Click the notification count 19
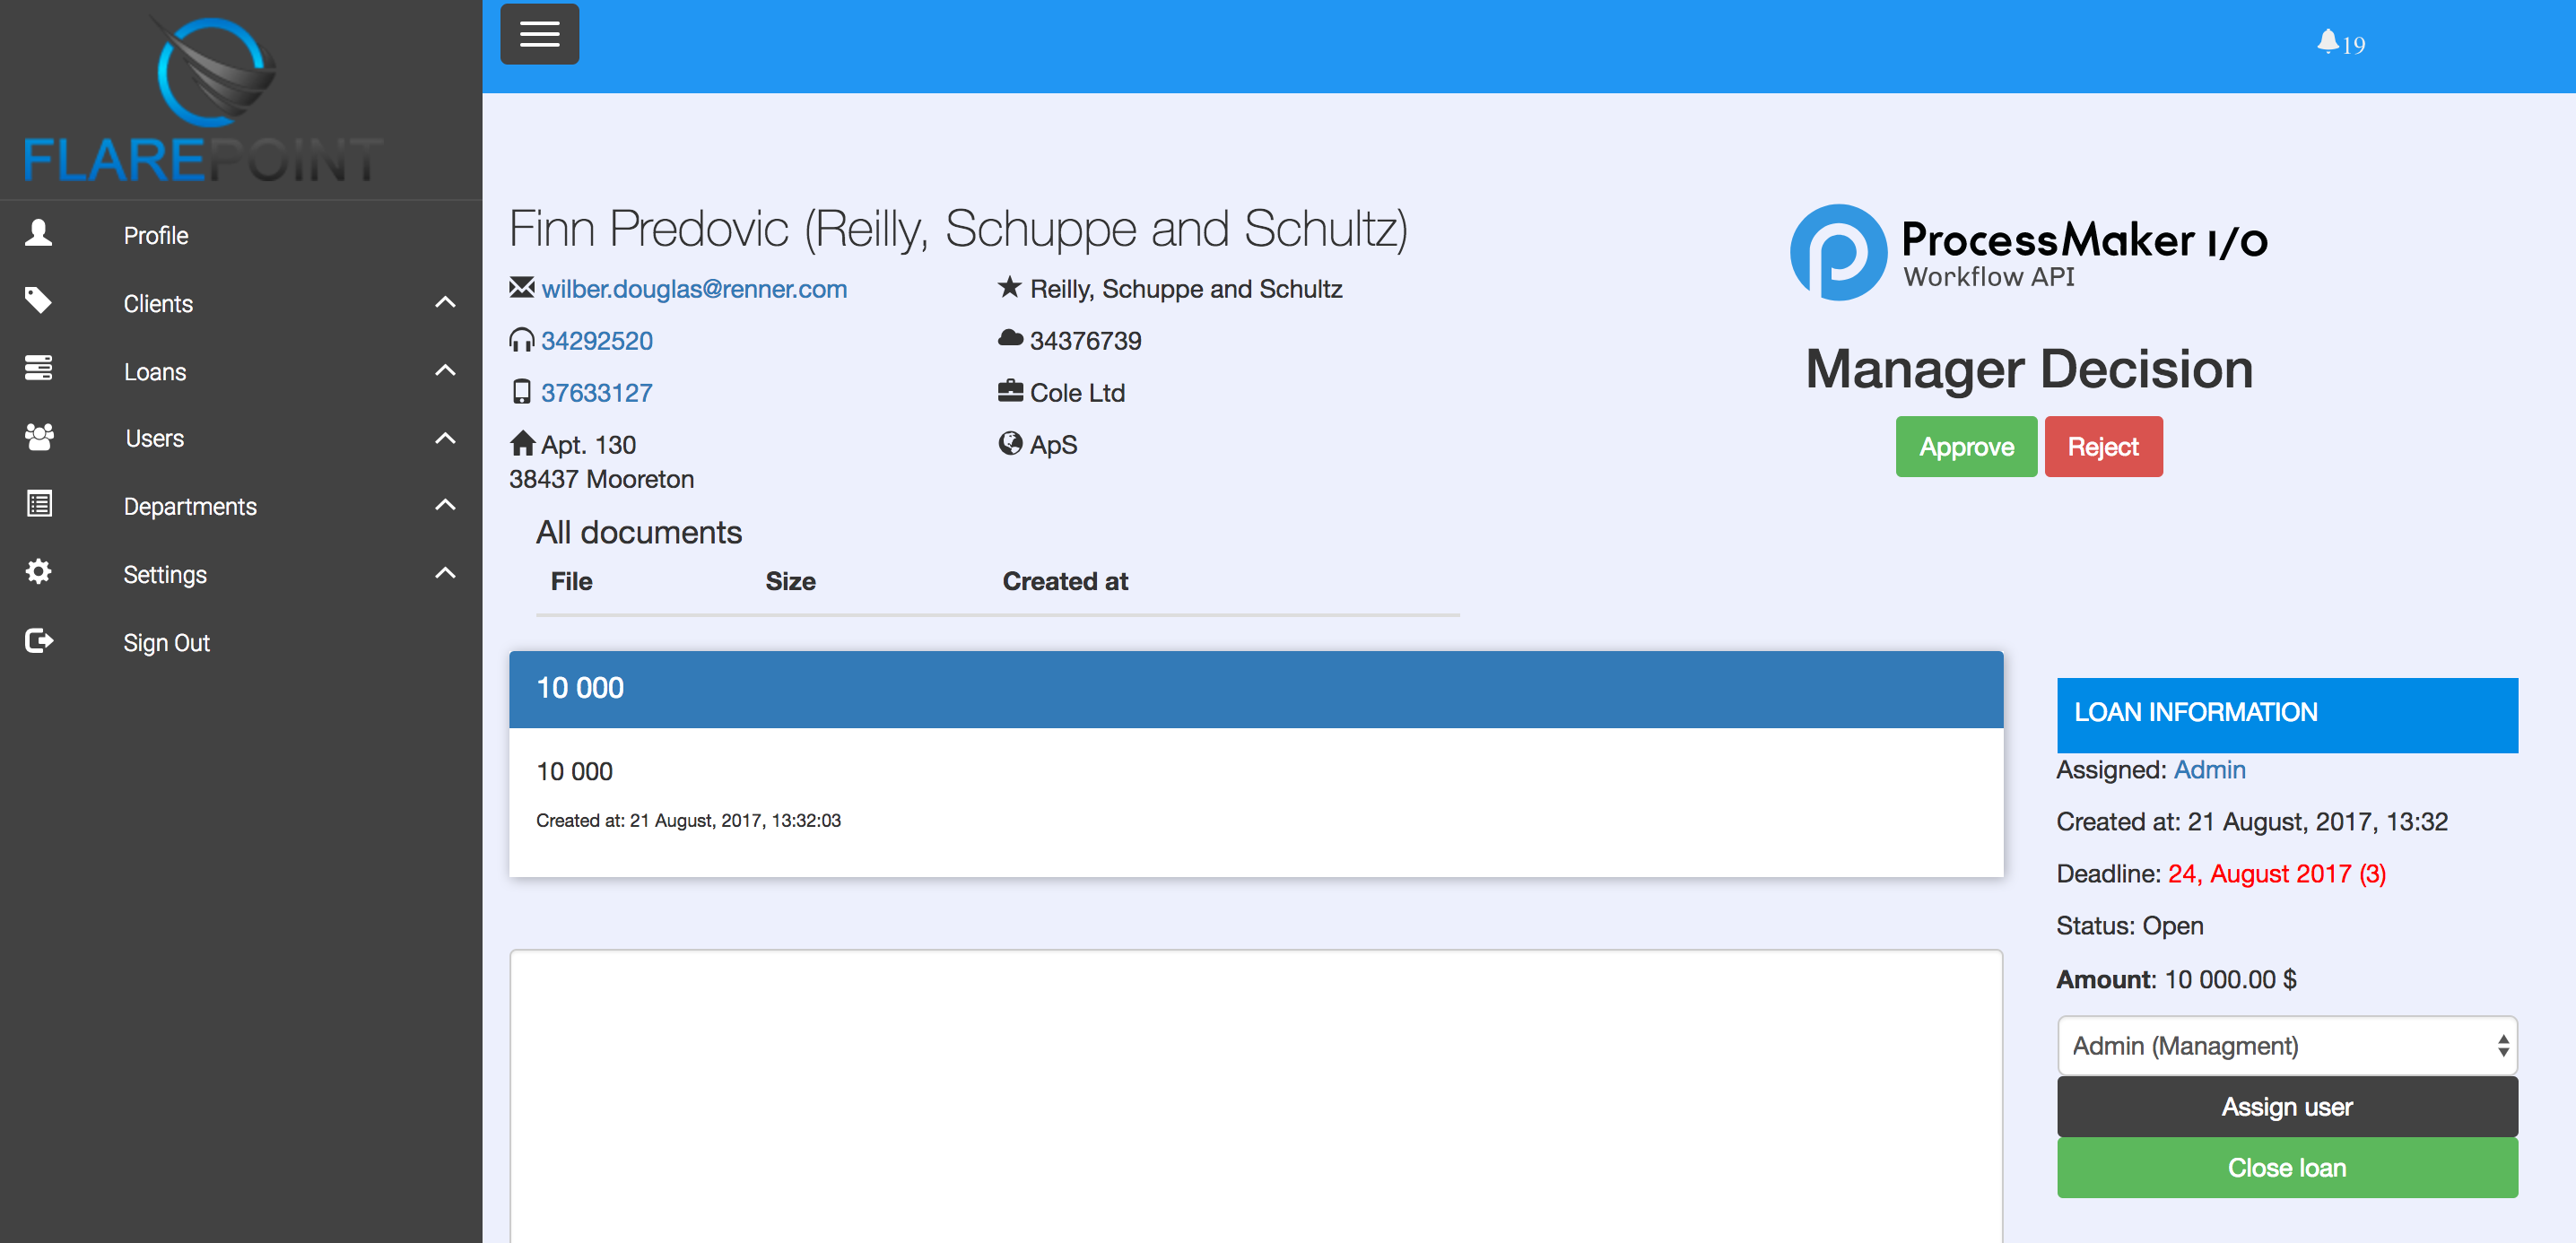The width and height of the screenshot is (2576, 1243). (x=2353, y=45)
